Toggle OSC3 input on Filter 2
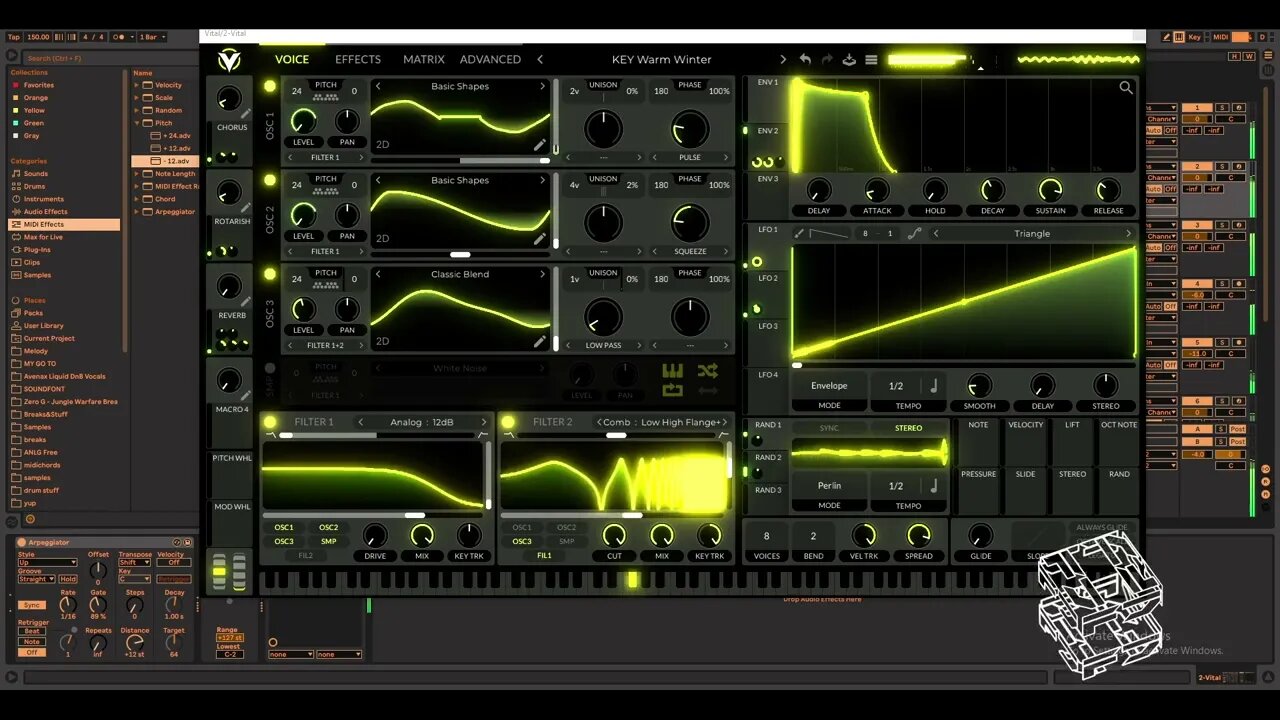 (522, 541)
